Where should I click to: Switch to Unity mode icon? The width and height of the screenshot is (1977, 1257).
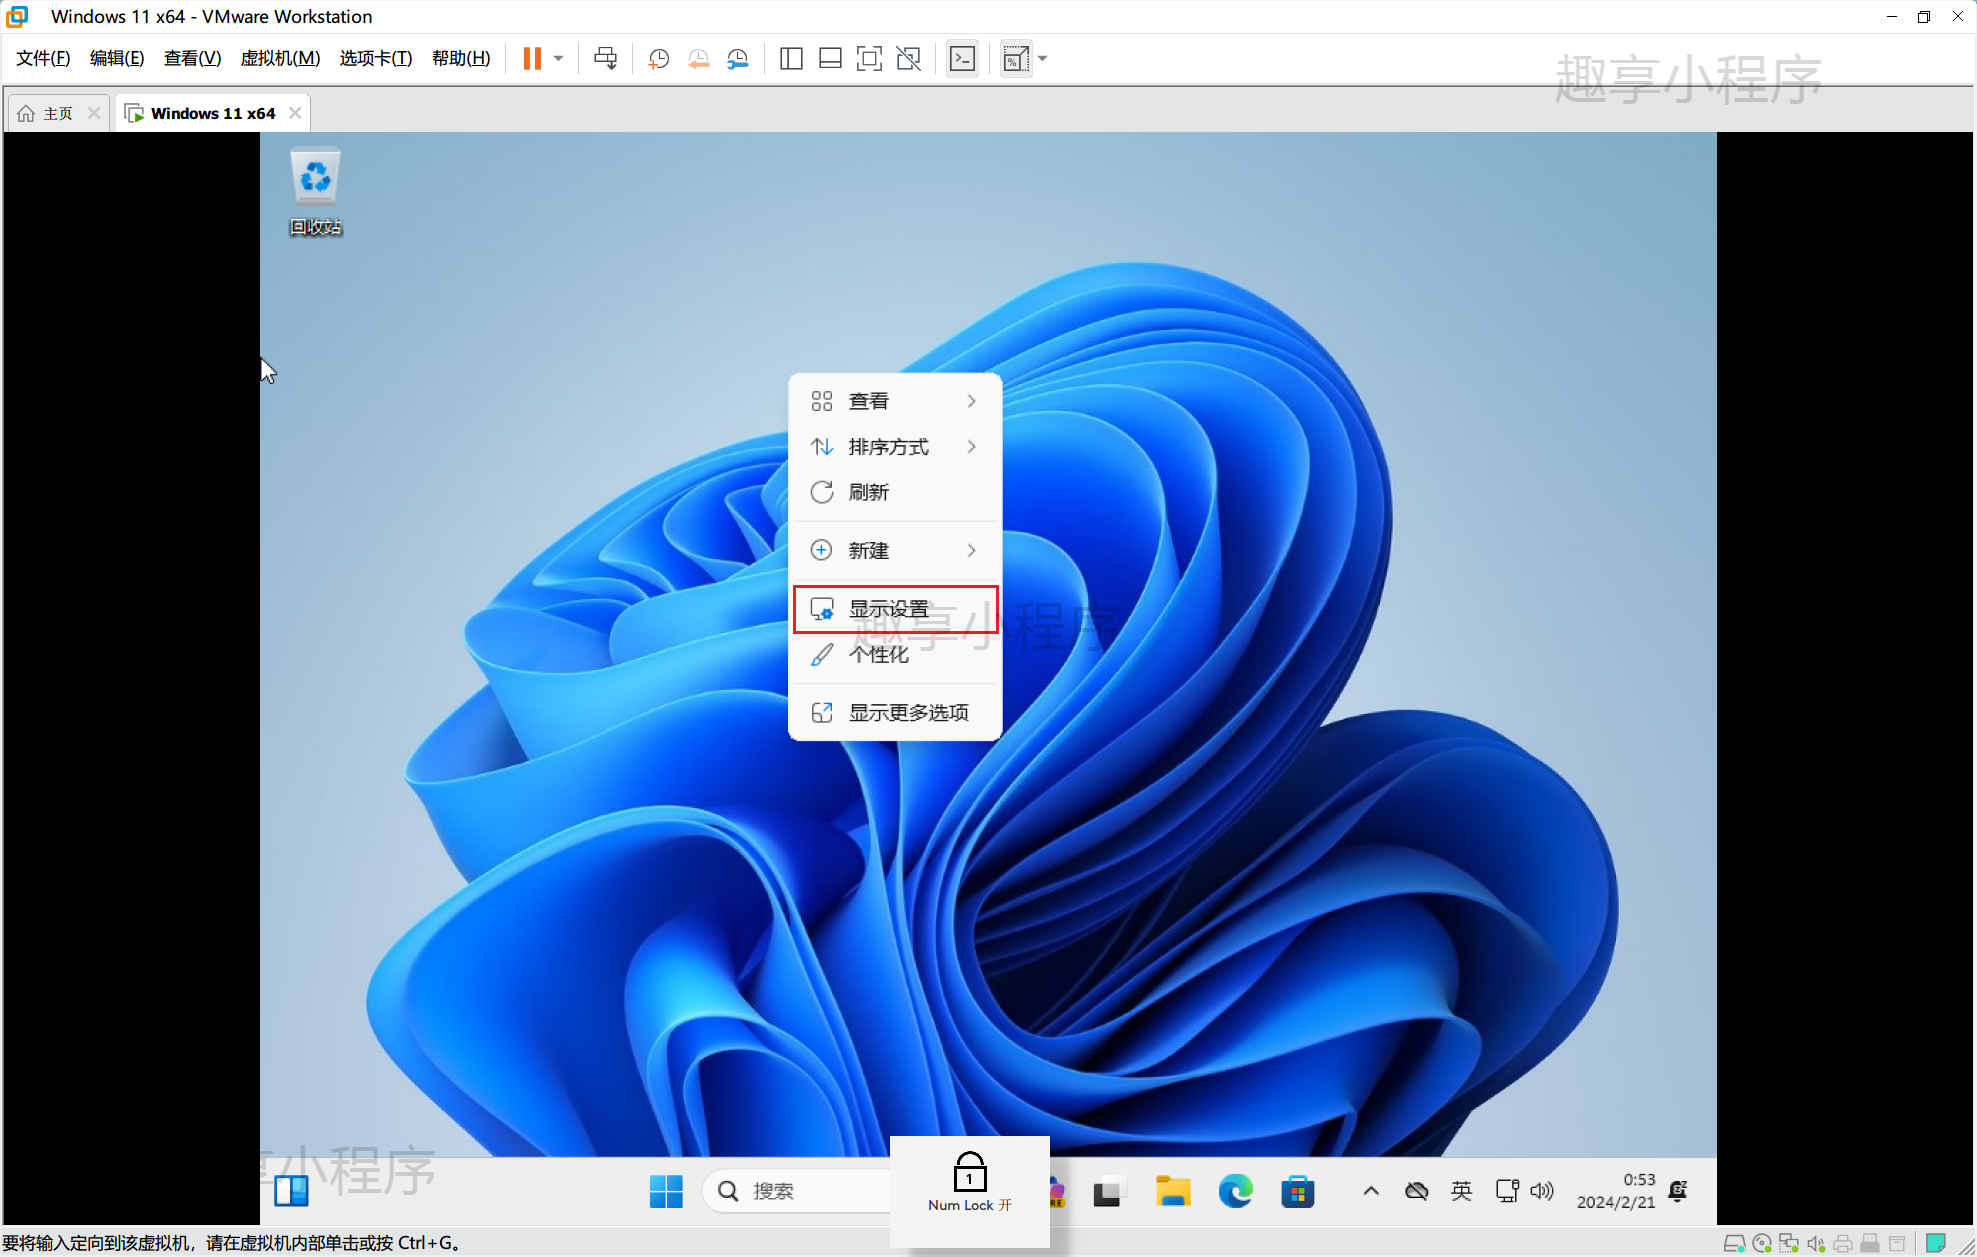point(909,59)
